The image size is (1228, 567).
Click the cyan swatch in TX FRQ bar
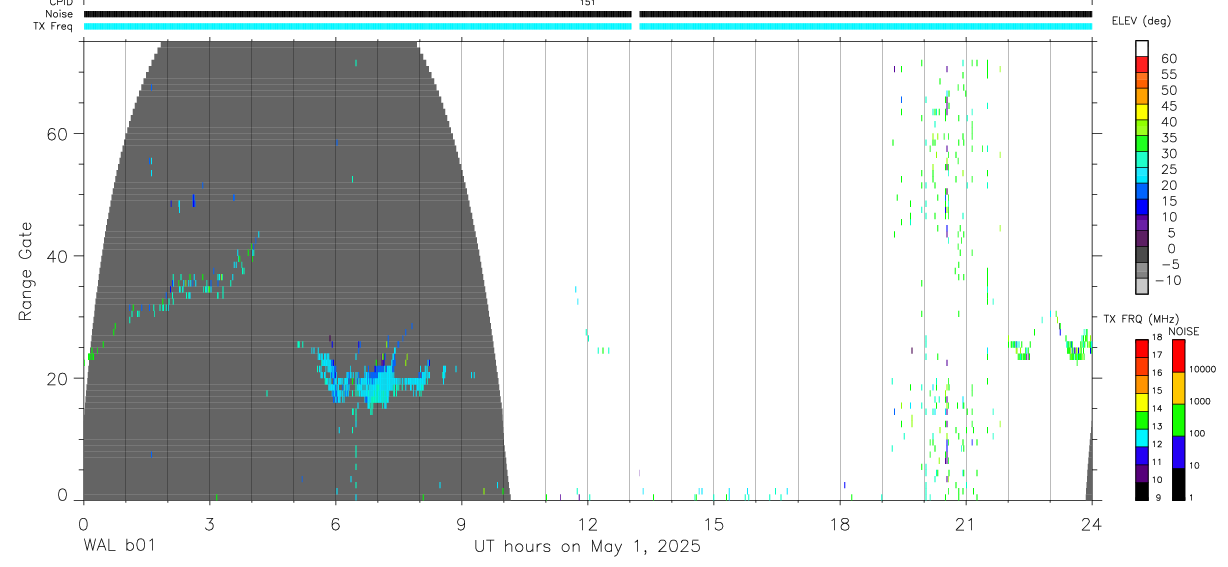click(x=1141, y=438)
